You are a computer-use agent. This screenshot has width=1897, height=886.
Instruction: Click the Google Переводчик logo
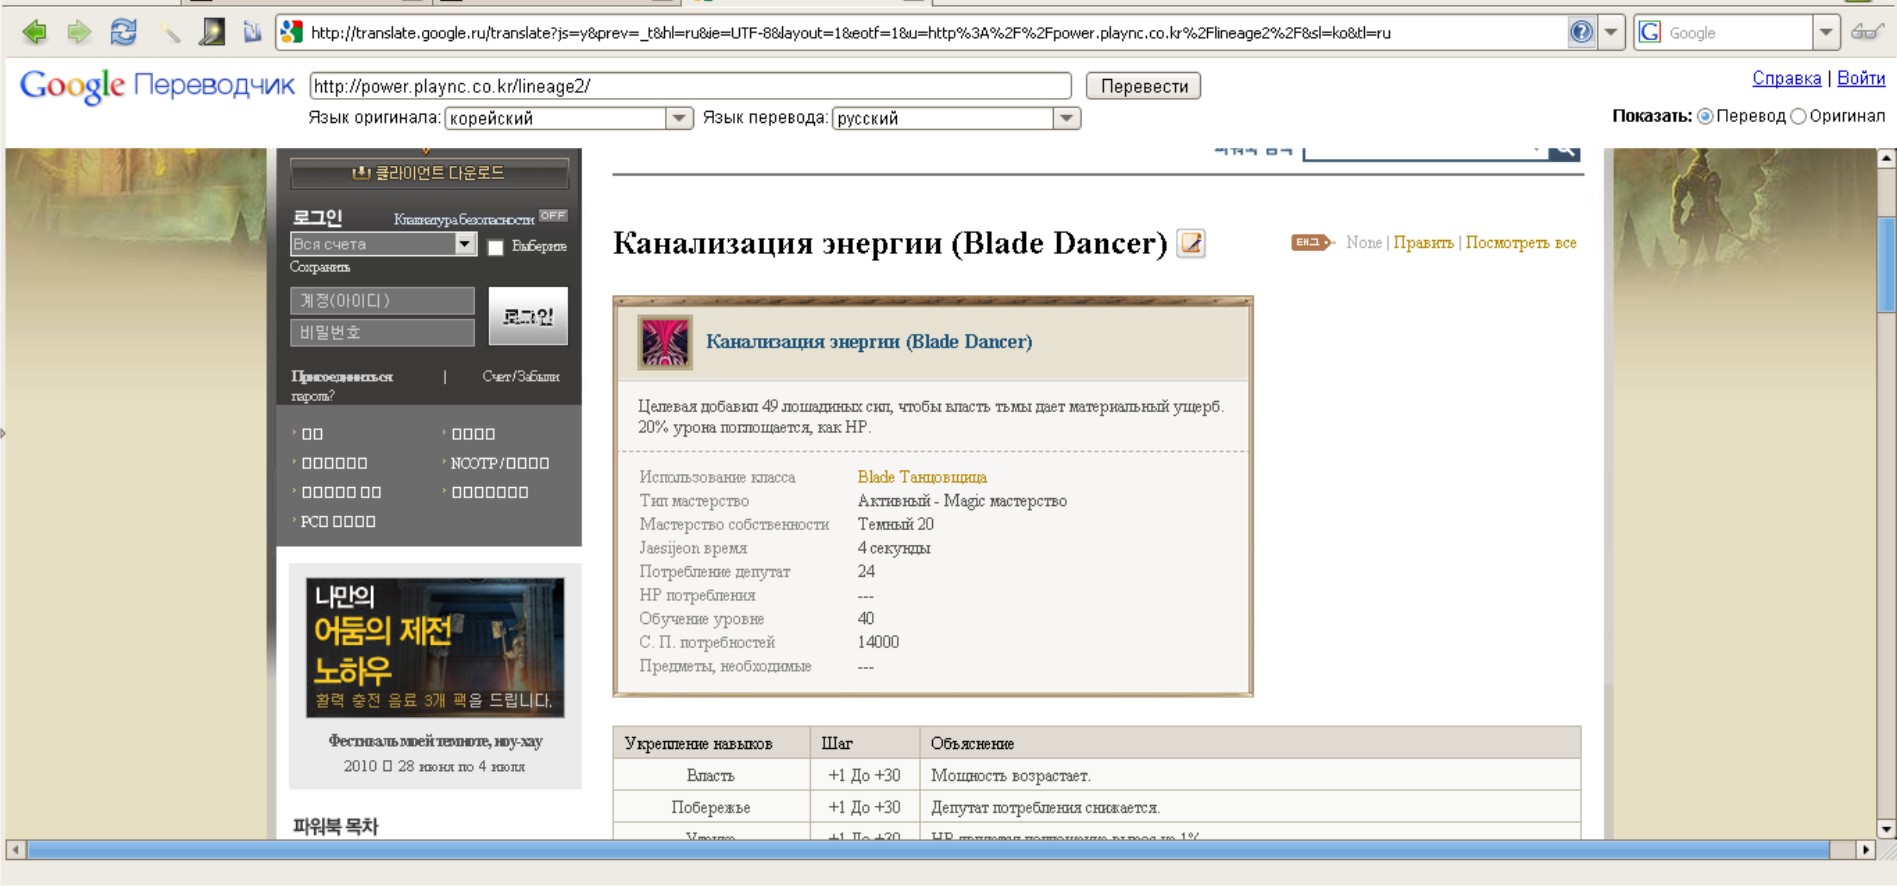[157, 86]
